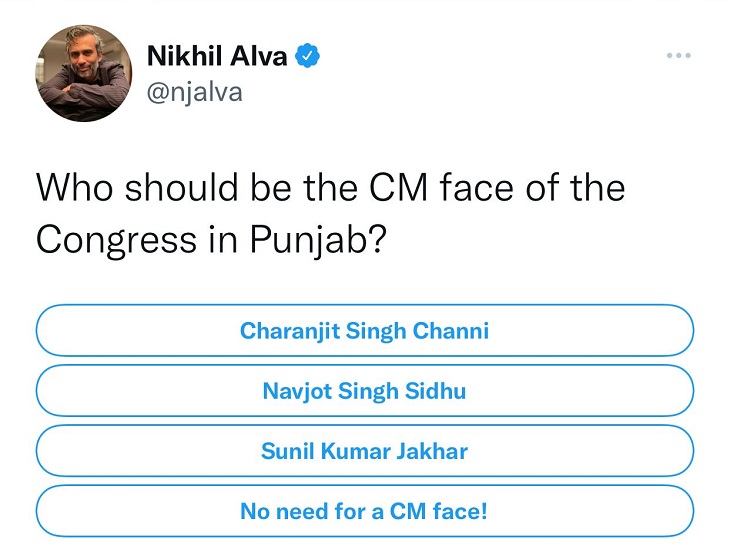Pick the second poll choice, Sidhu
Viewport: 730px width, 548px height.
364,390
